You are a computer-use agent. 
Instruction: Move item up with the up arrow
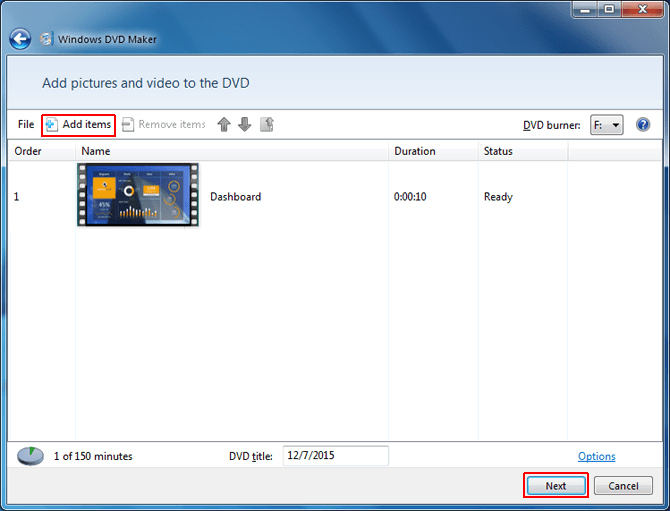[224, 125]
